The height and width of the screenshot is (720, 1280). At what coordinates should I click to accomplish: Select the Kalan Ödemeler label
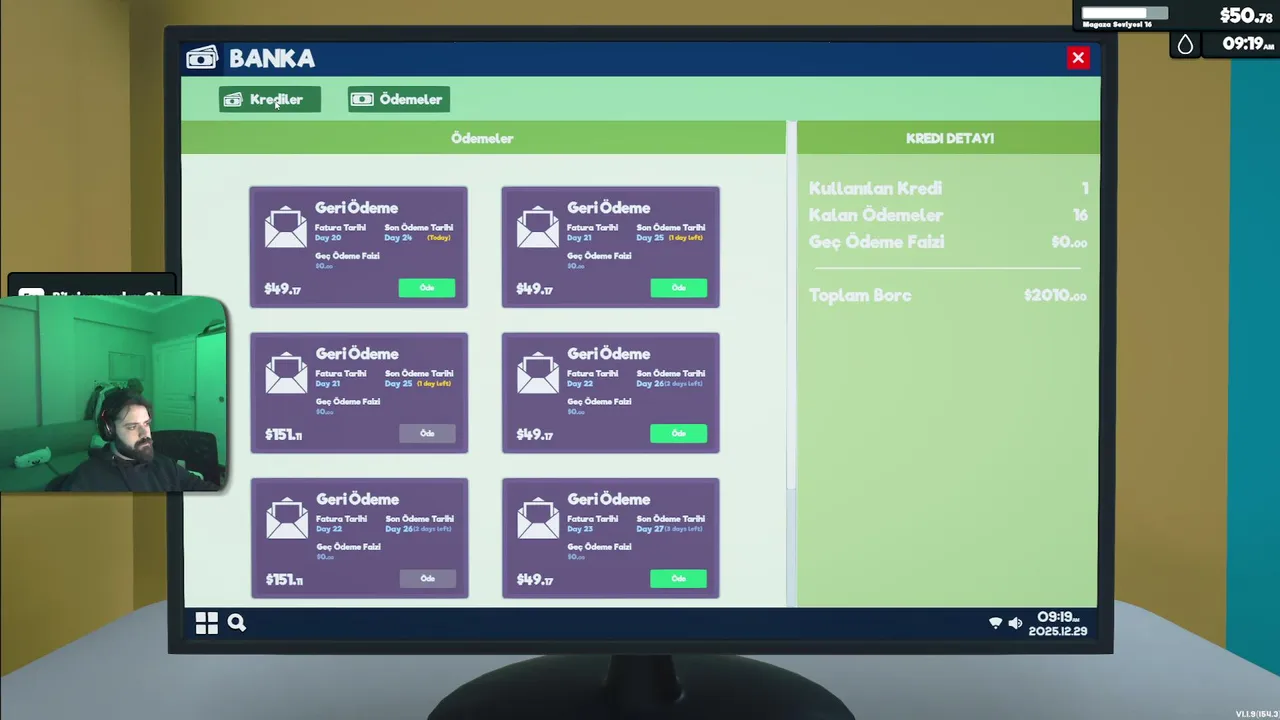(x=876, y=215)
